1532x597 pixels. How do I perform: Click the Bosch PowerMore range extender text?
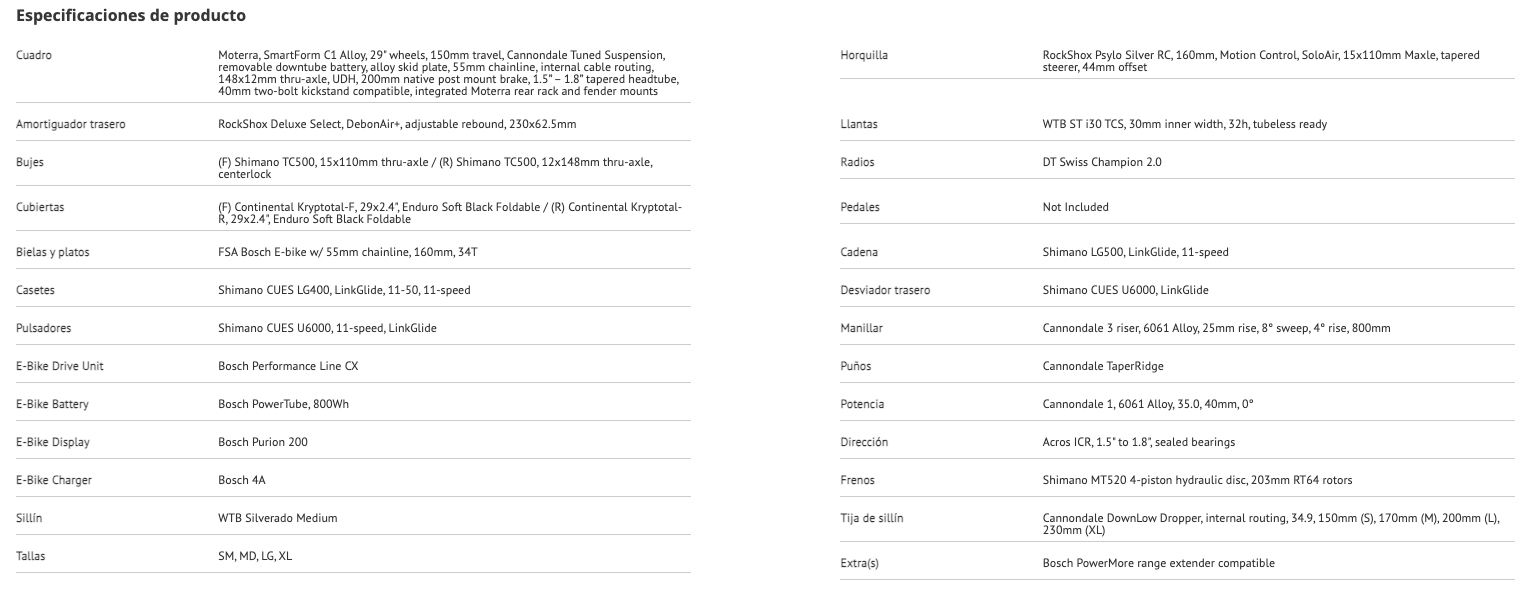point(1158,563)
